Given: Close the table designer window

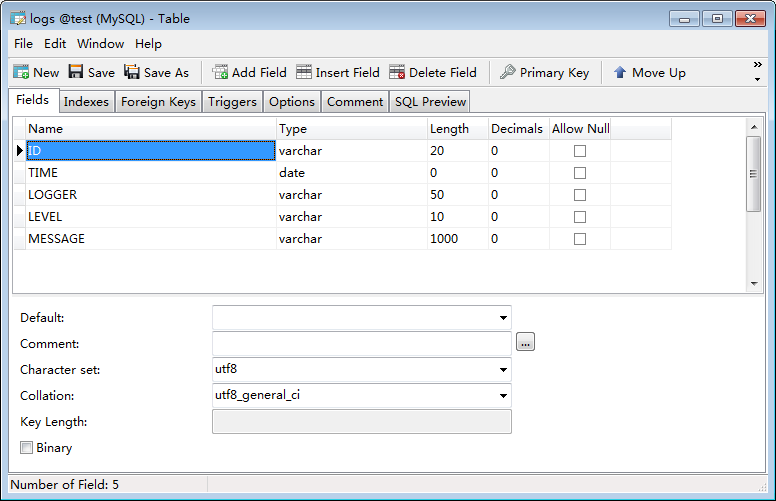Looking at the screenshot, I should 750,19.
